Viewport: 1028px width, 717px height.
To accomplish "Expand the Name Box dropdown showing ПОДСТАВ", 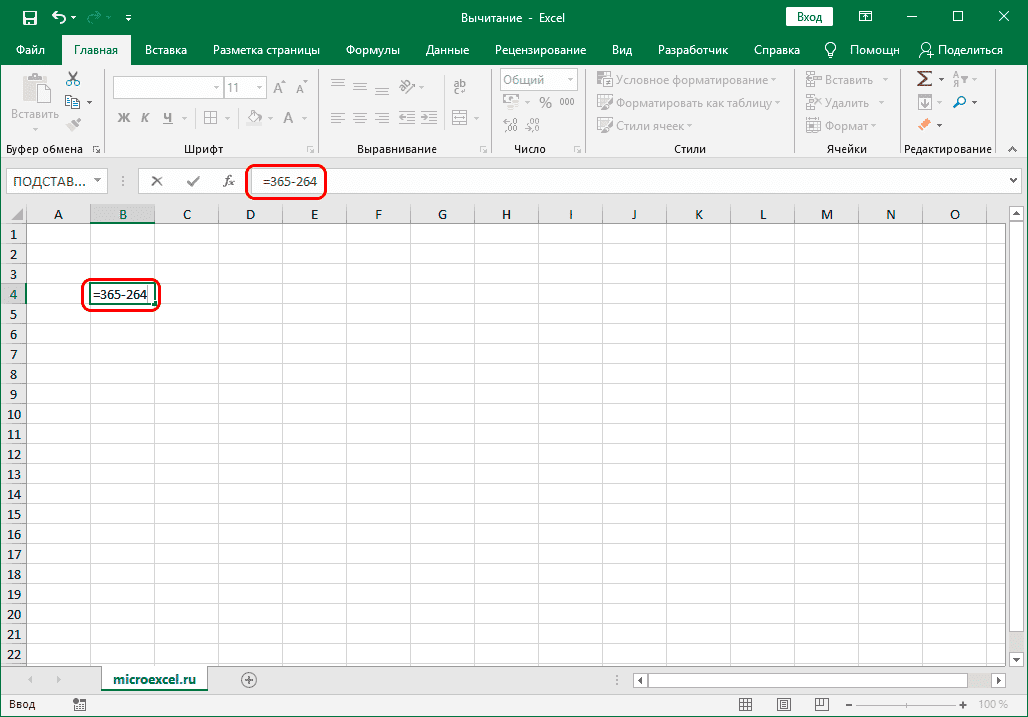I will tap(98, 181).
